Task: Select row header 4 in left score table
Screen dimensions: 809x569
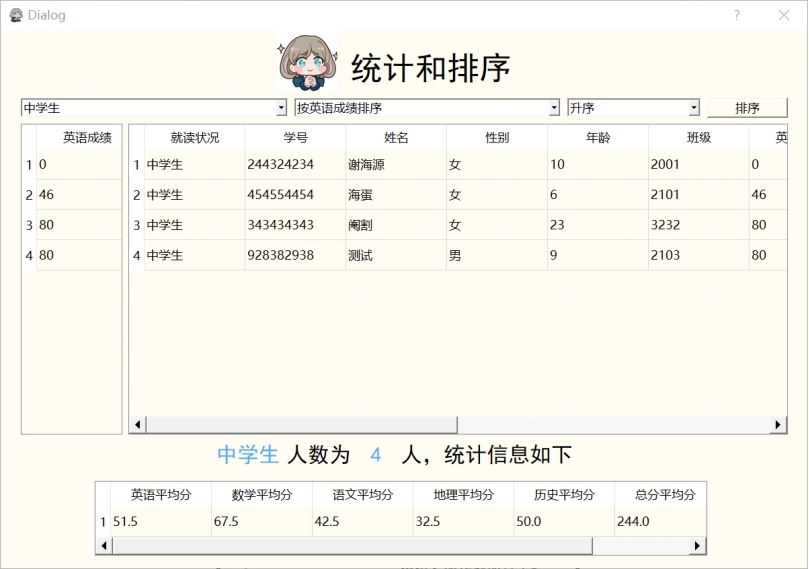Action: pos(29,255)
